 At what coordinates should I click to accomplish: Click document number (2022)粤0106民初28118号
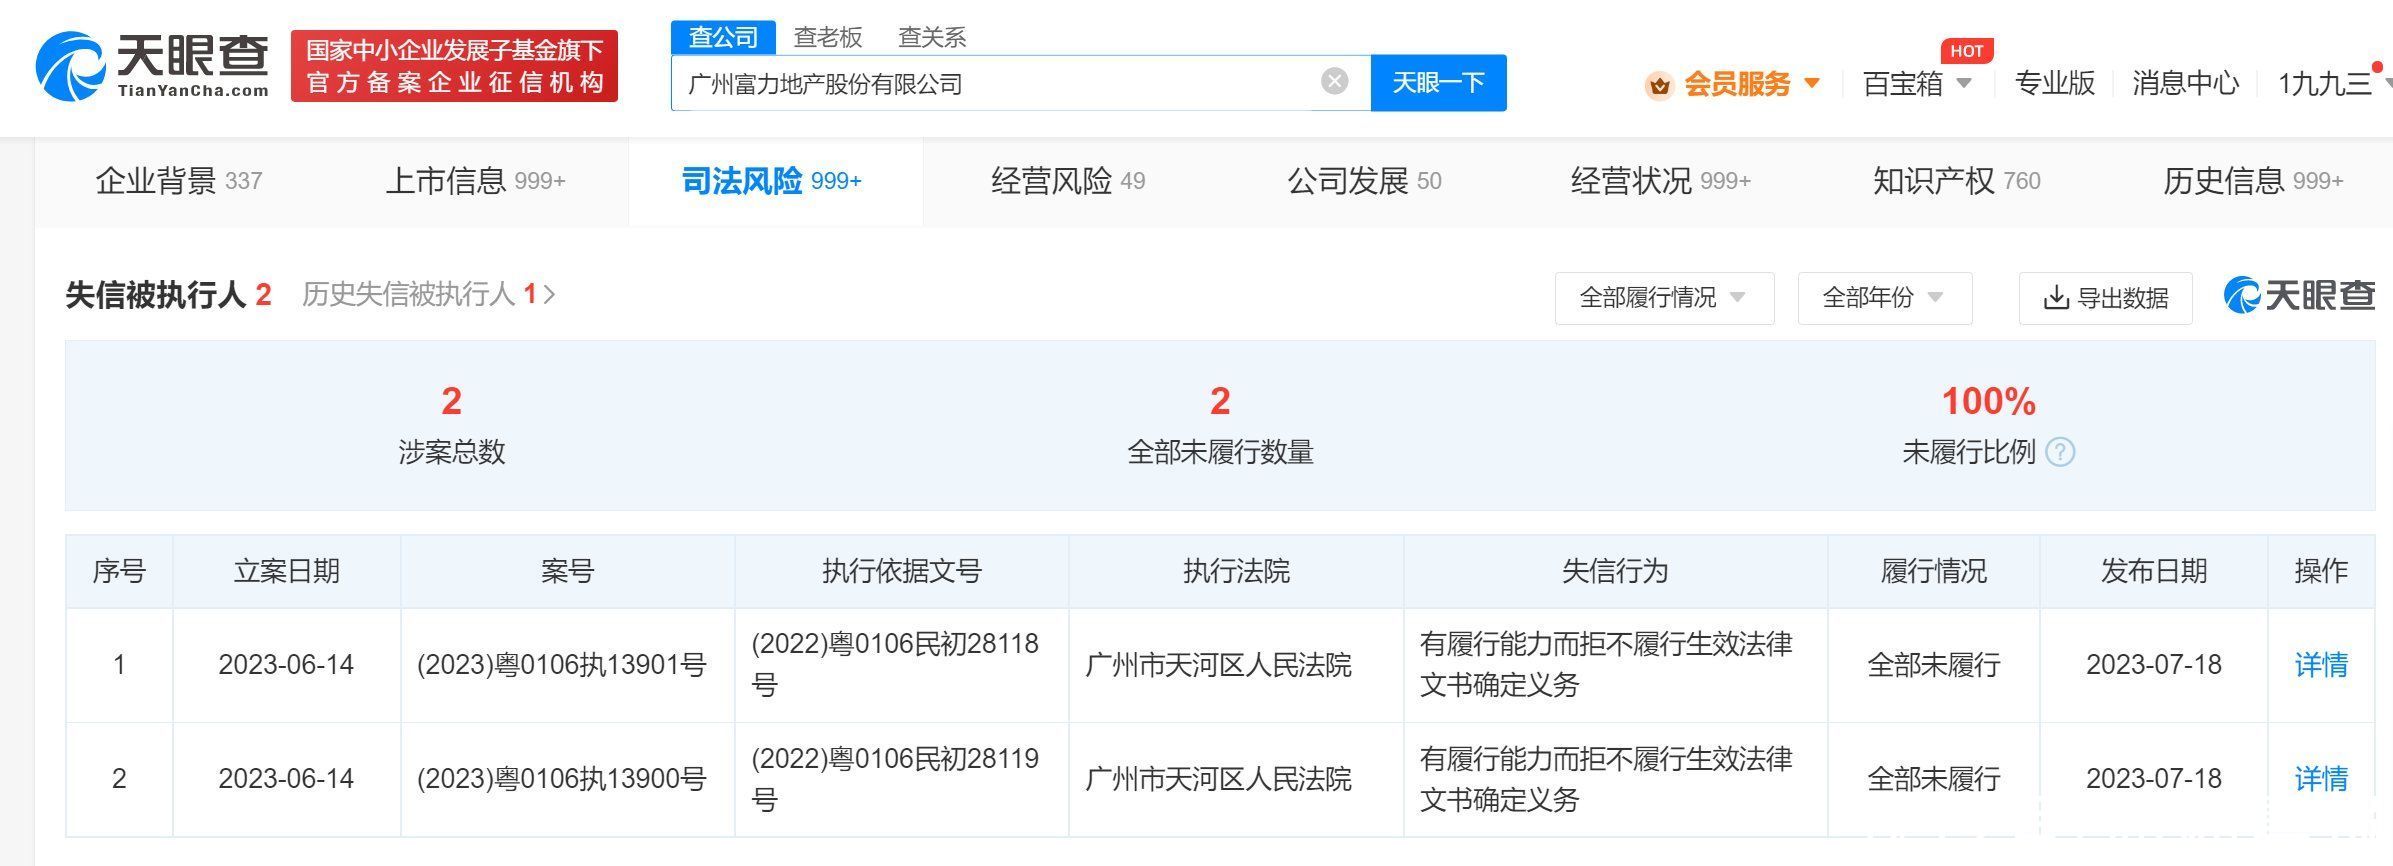895,664
